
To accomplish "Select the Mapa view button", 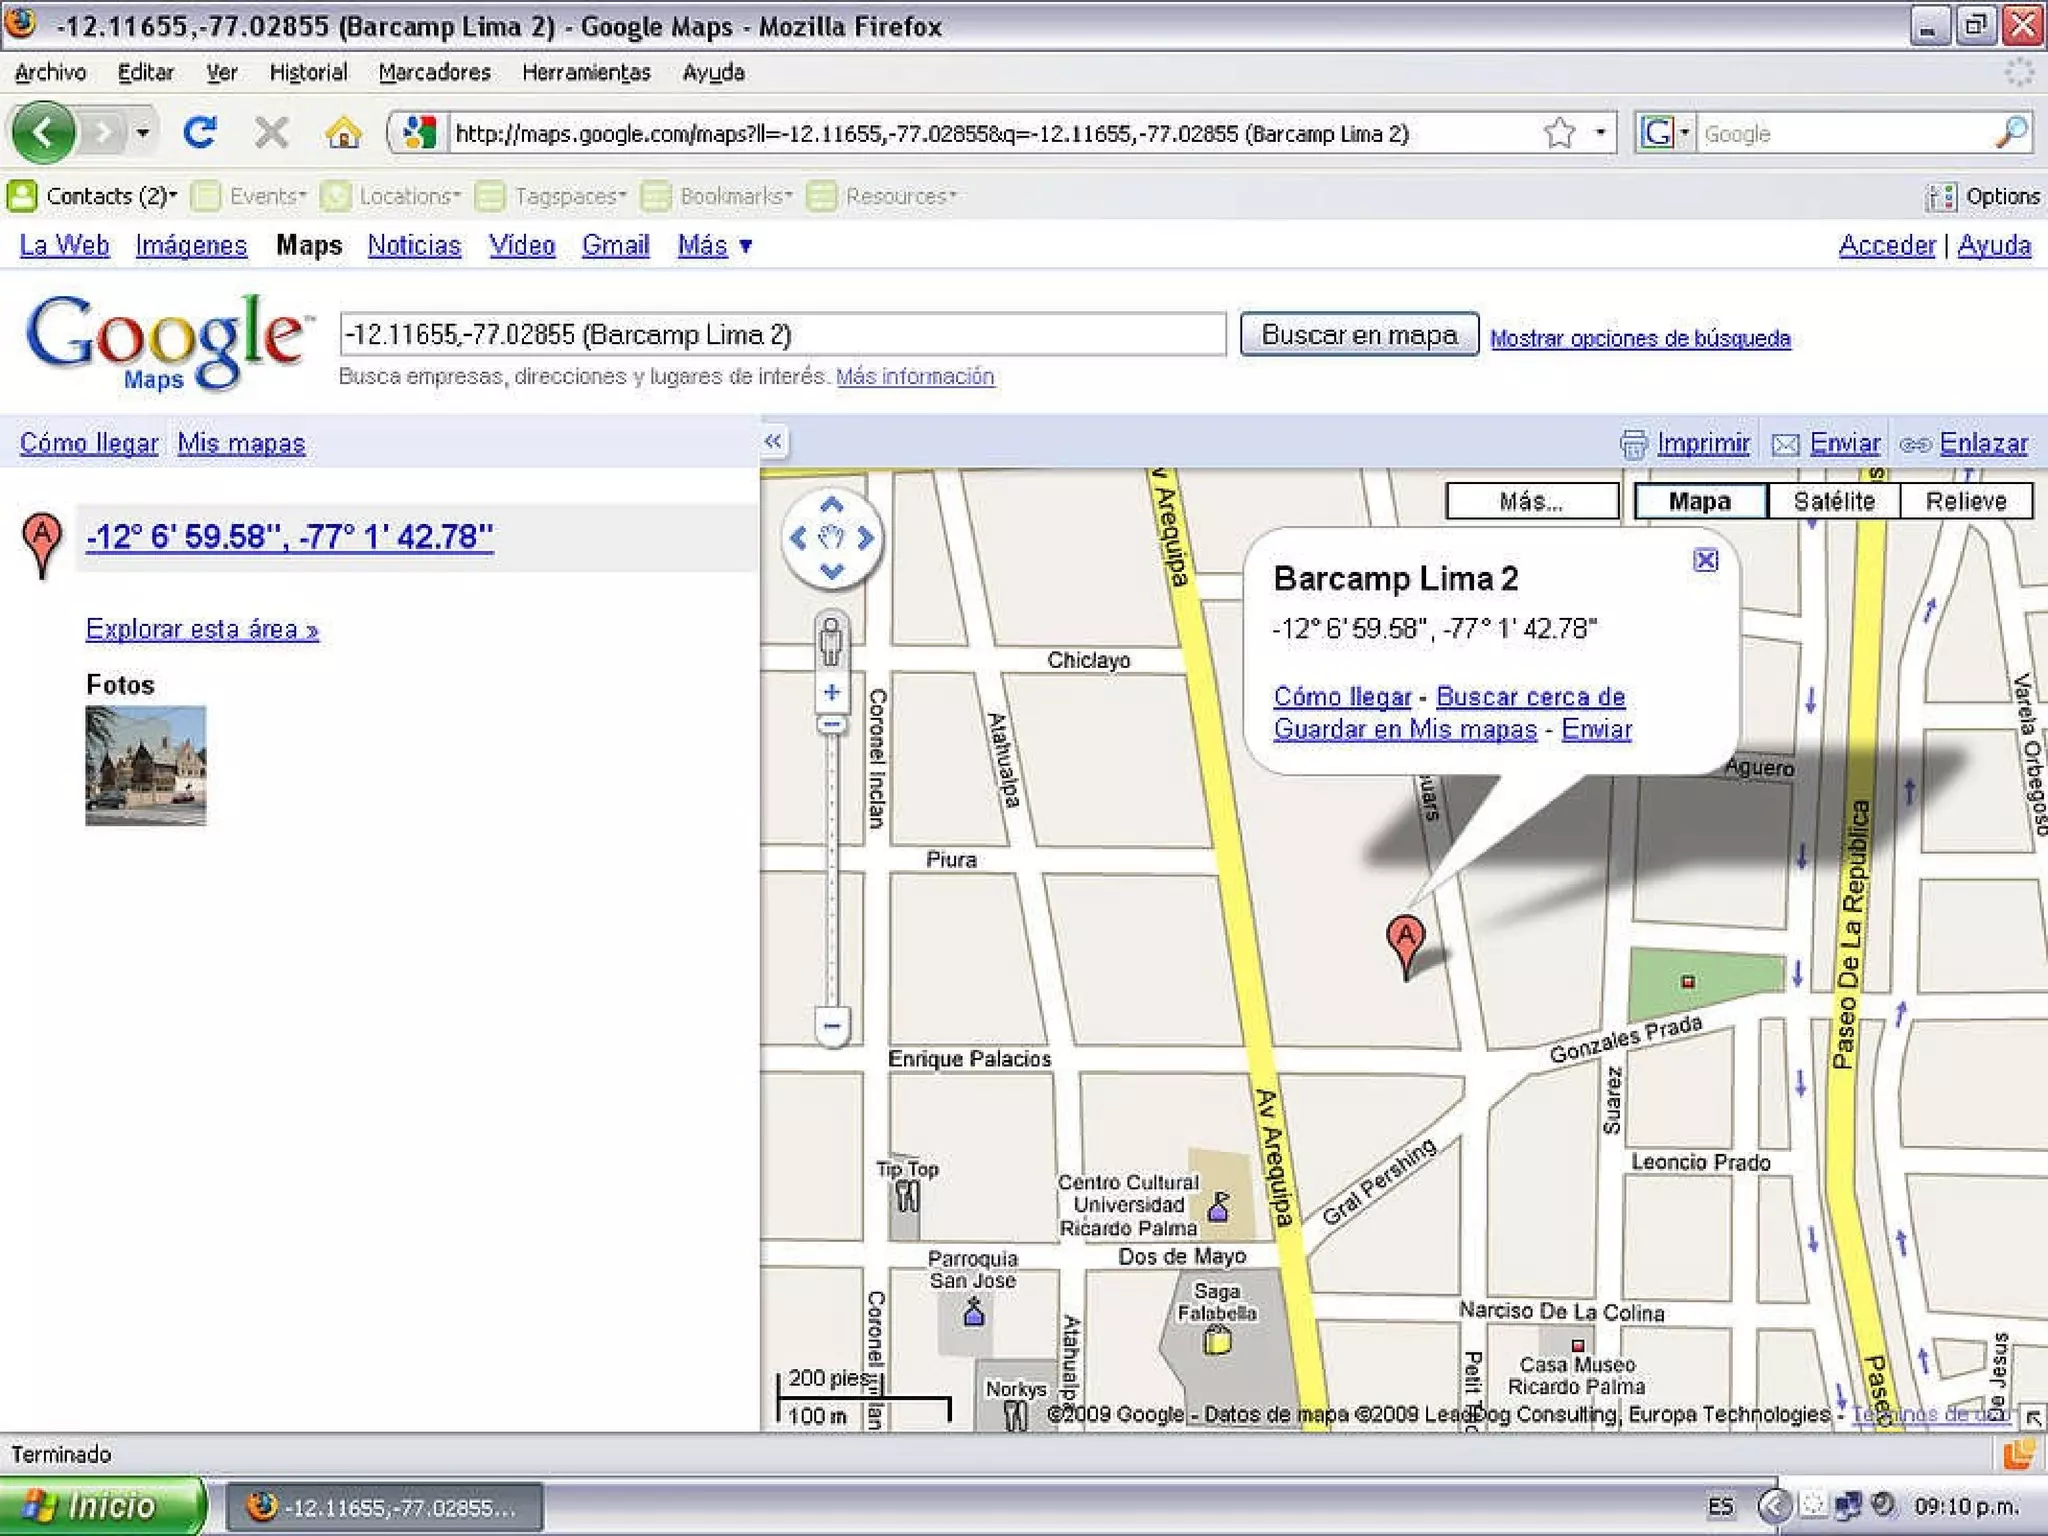I will tap(1699, 501).
